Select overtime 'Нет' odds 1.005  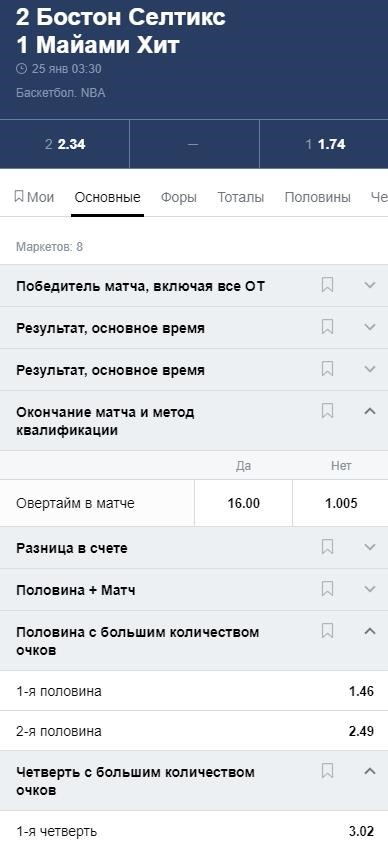[x=341, y=503]
